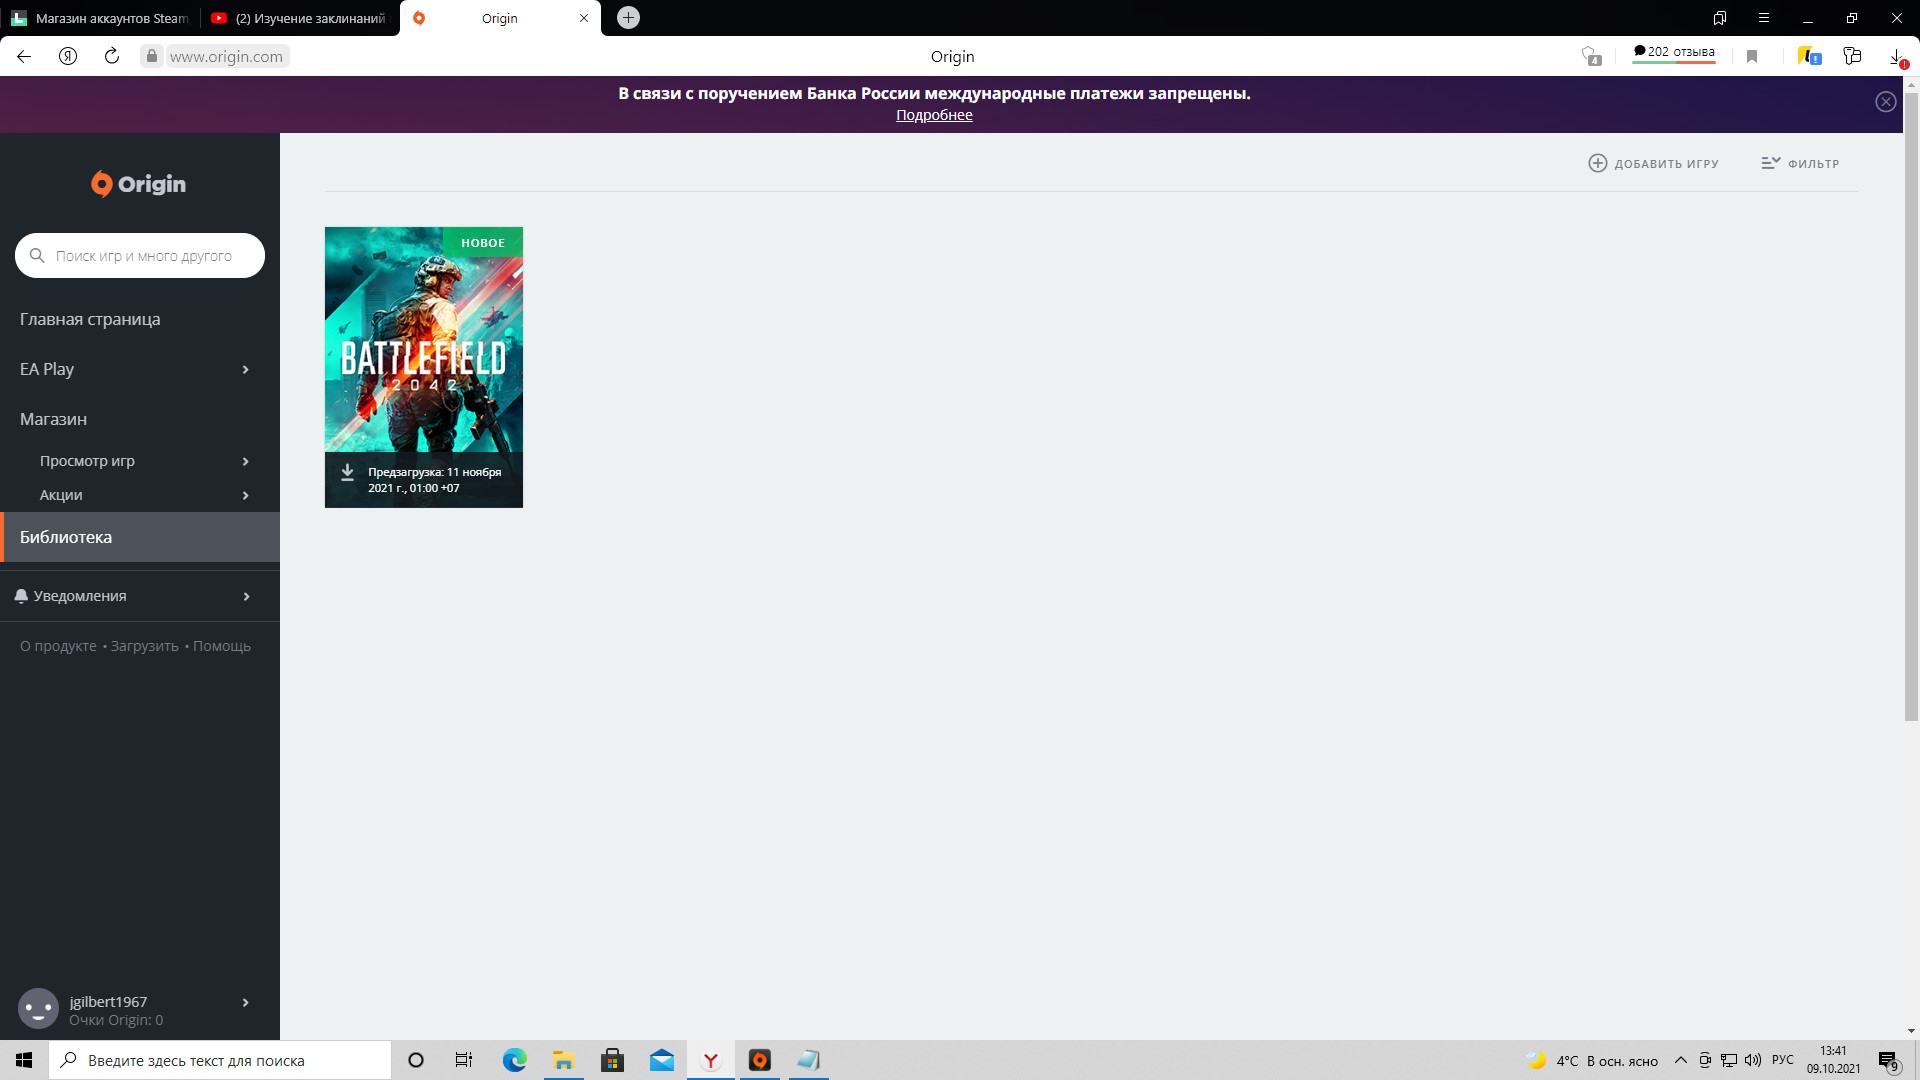Open the jgilbert1967 avatar icon
1920x1080 pixels.
tap(39, 1009)
